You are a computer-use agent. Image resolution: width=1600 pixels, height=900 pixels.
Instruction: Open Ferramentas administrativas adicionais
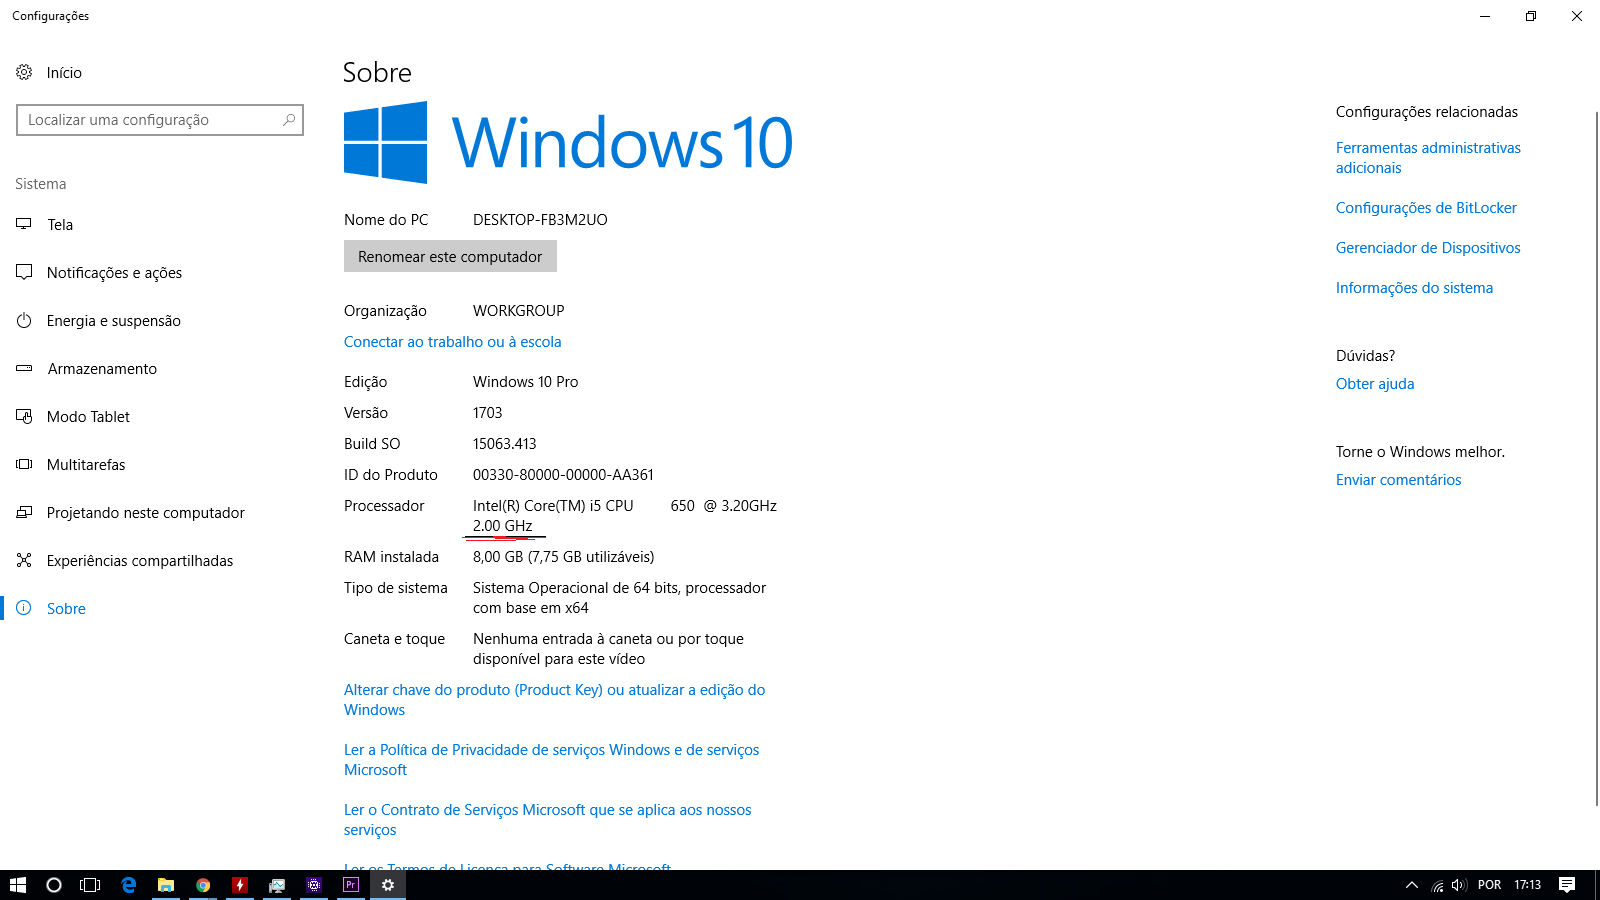(1428, 158)
